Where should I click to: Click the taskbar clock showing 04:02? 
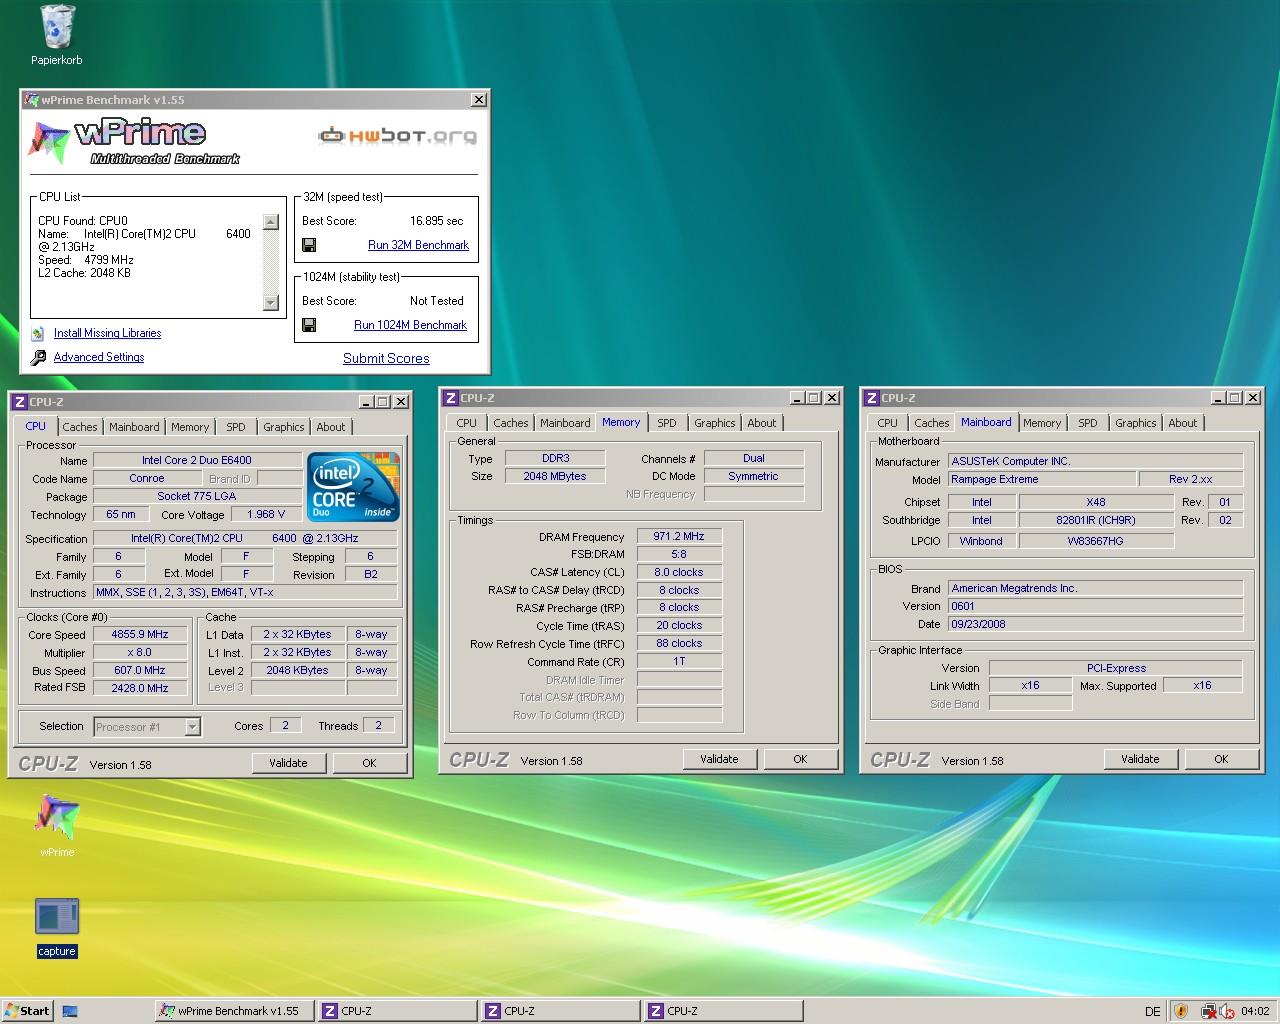click(x=1255, y=1011)
